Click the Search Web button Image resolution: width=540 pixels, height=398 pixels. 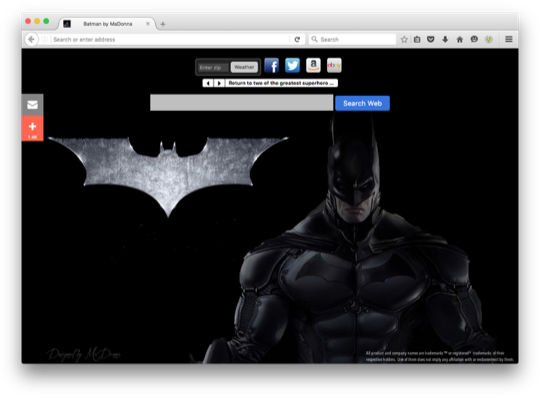(362, 103)
